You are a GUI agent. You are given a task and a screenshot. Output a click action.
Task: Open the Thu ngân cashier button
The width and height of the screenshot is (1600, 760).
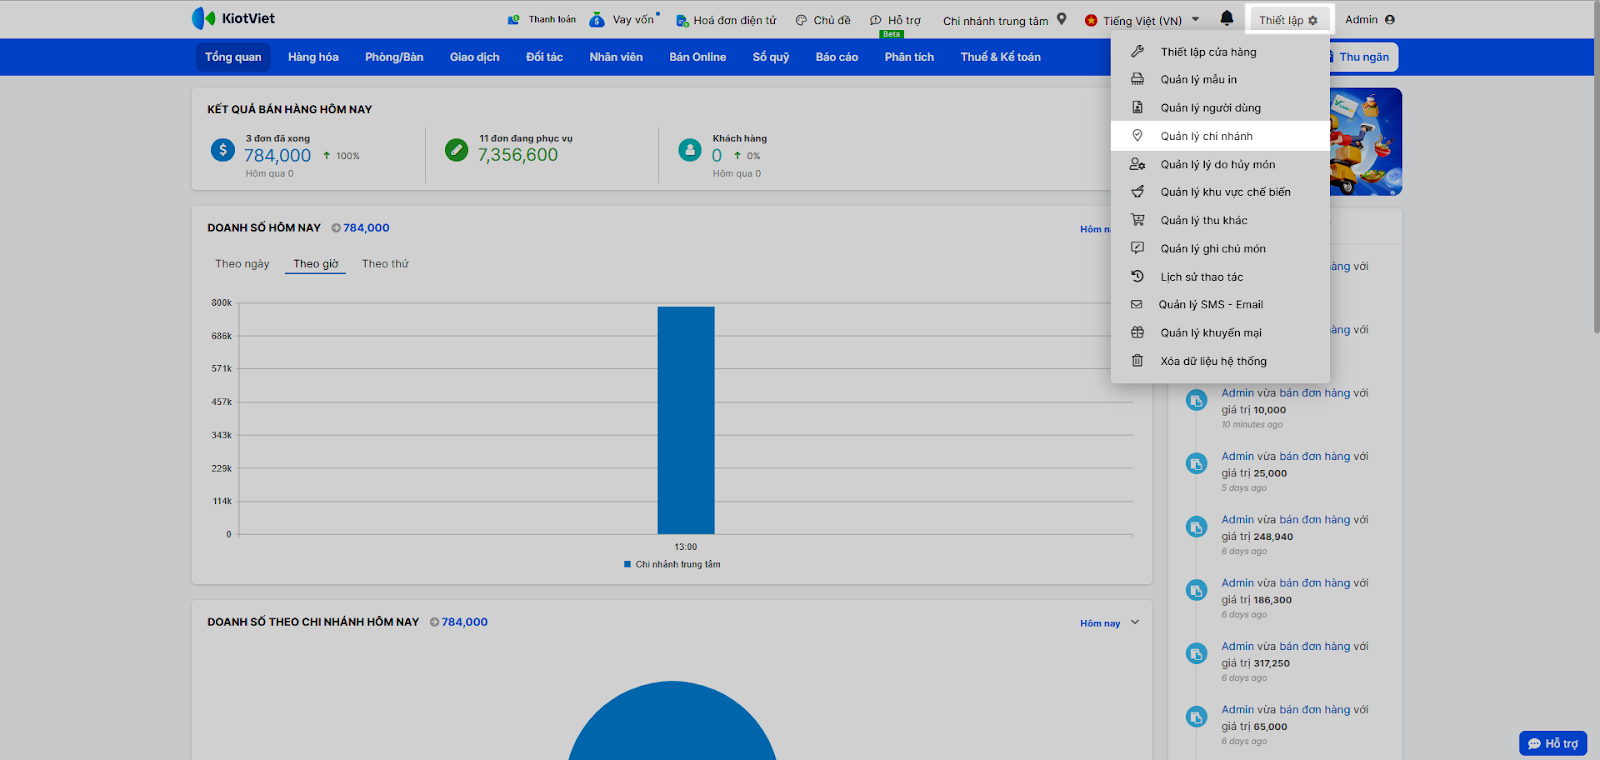(x=1362, y=57)
